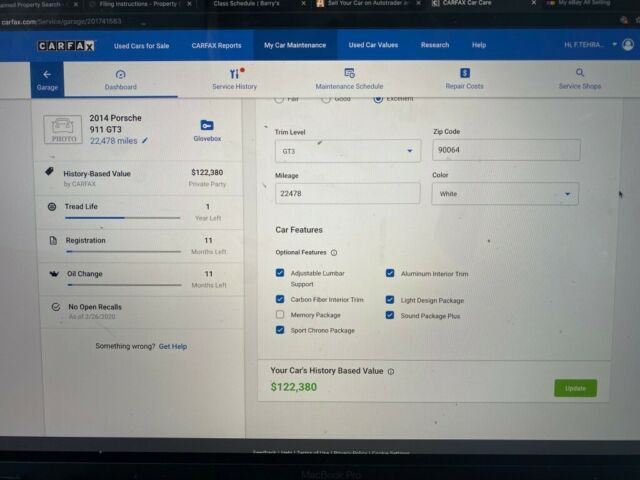
Task: Click the Oil Change progress bar
Action: point(124,285)
